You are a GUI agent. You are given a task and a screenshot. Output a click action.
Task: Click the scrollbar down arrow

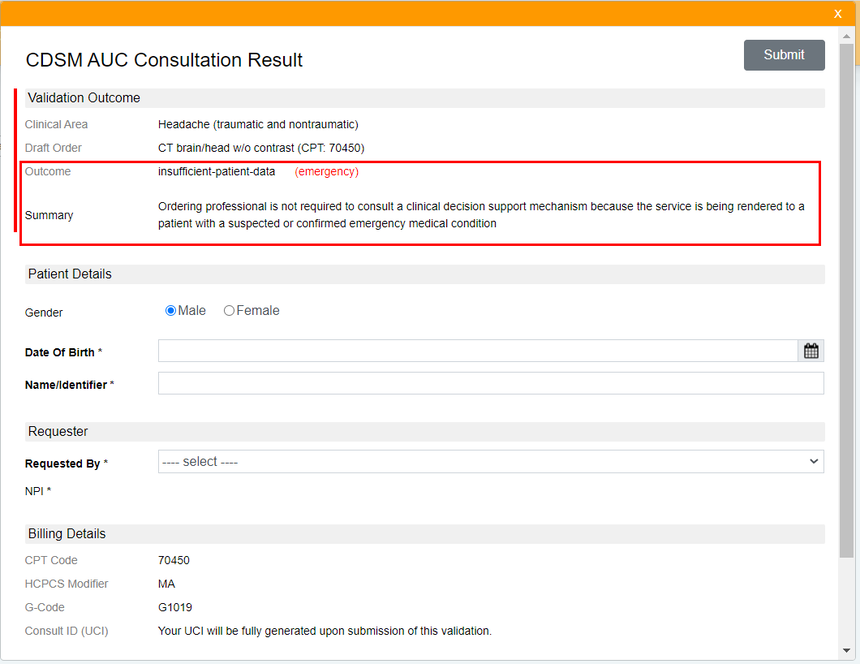tap(846, 650)
